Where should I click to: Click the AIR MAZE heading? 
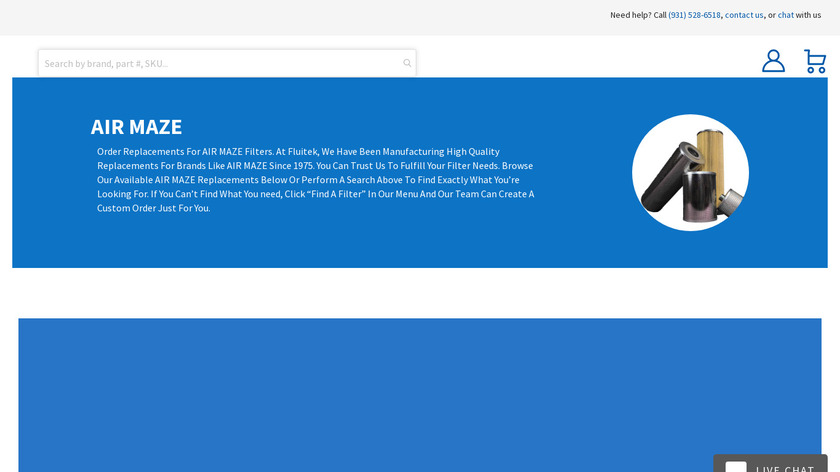136,127
